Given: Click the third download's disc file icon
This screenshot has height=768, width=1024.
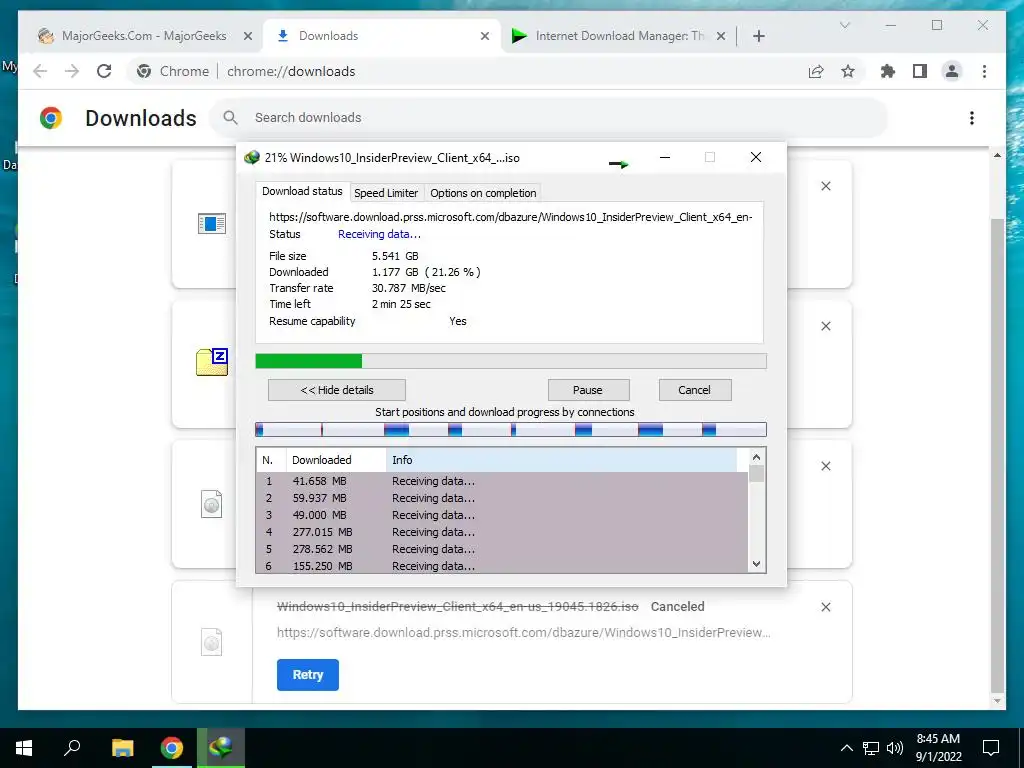Looking at the screenshot, I should pyautogui.click(x=212, y=504).
